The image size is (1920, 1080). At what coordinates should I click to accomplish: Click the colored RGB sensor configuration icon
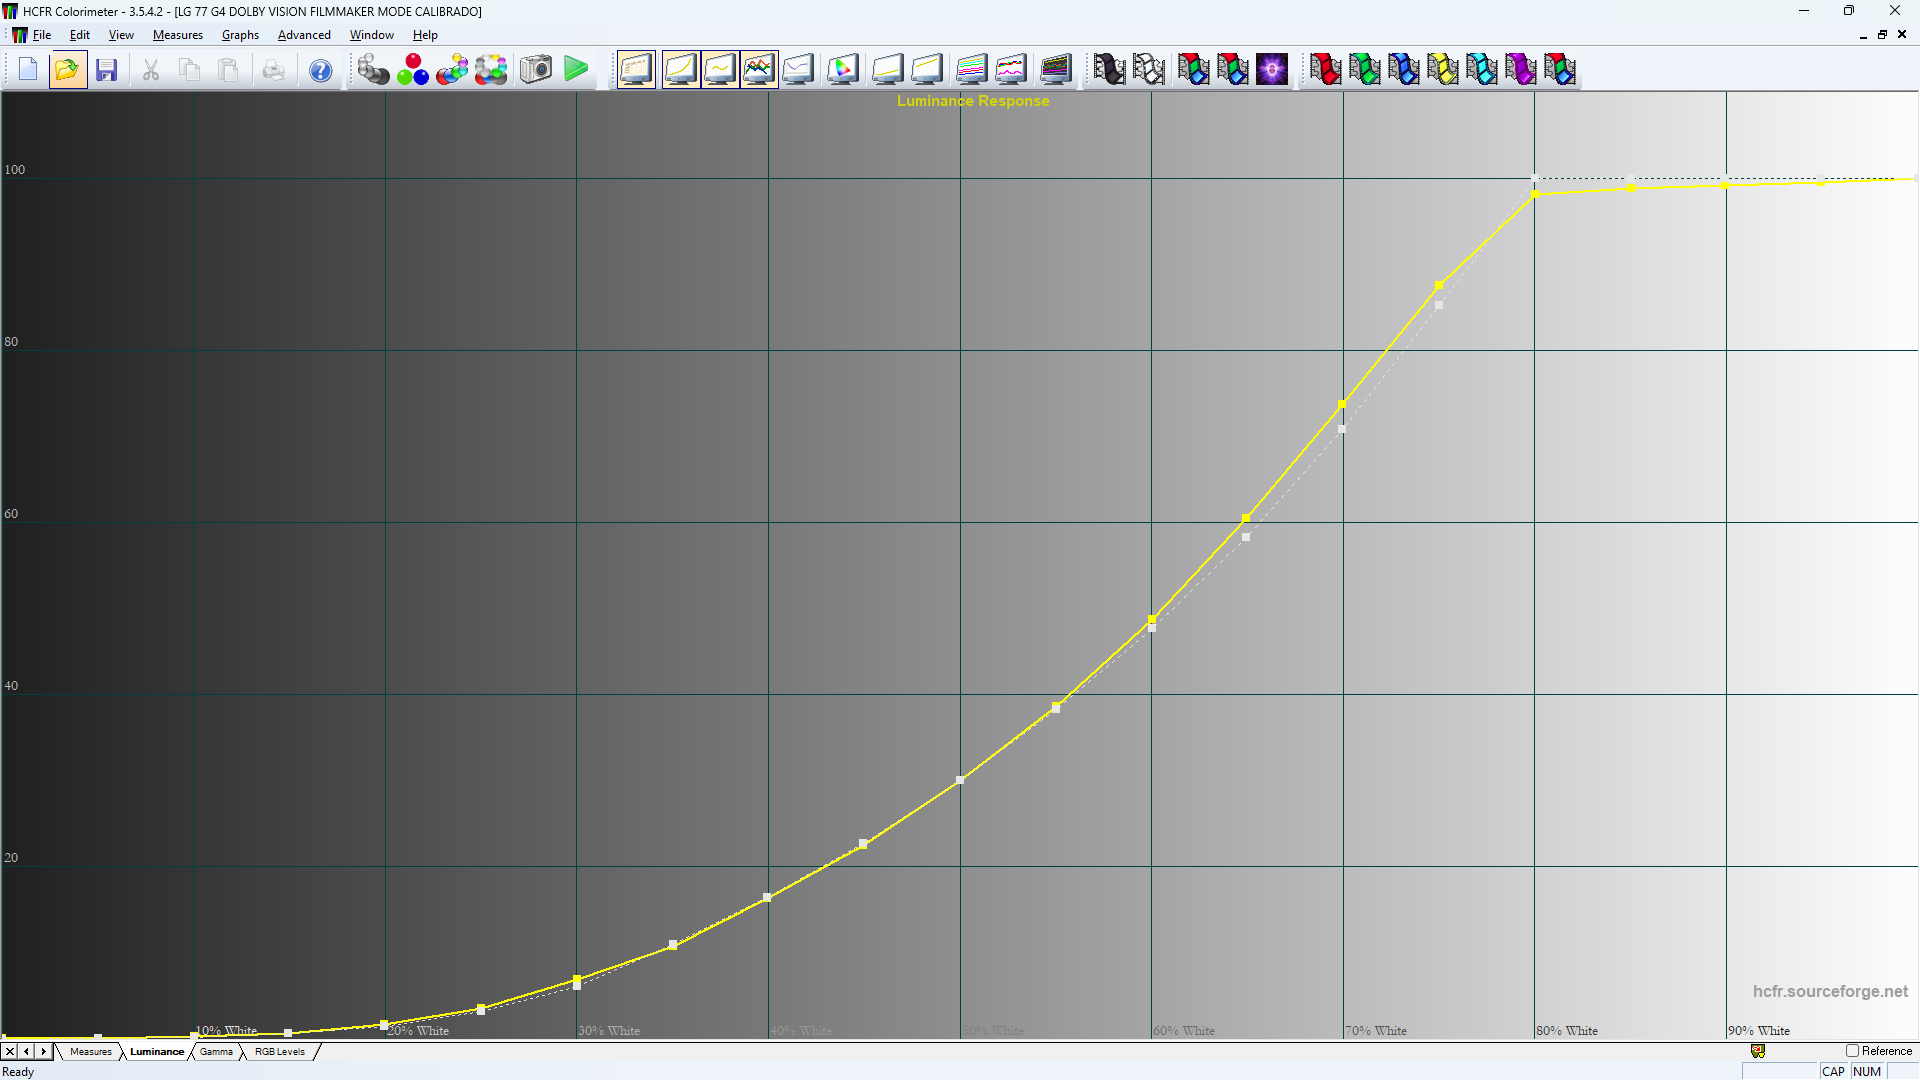[x=412, y=69]
